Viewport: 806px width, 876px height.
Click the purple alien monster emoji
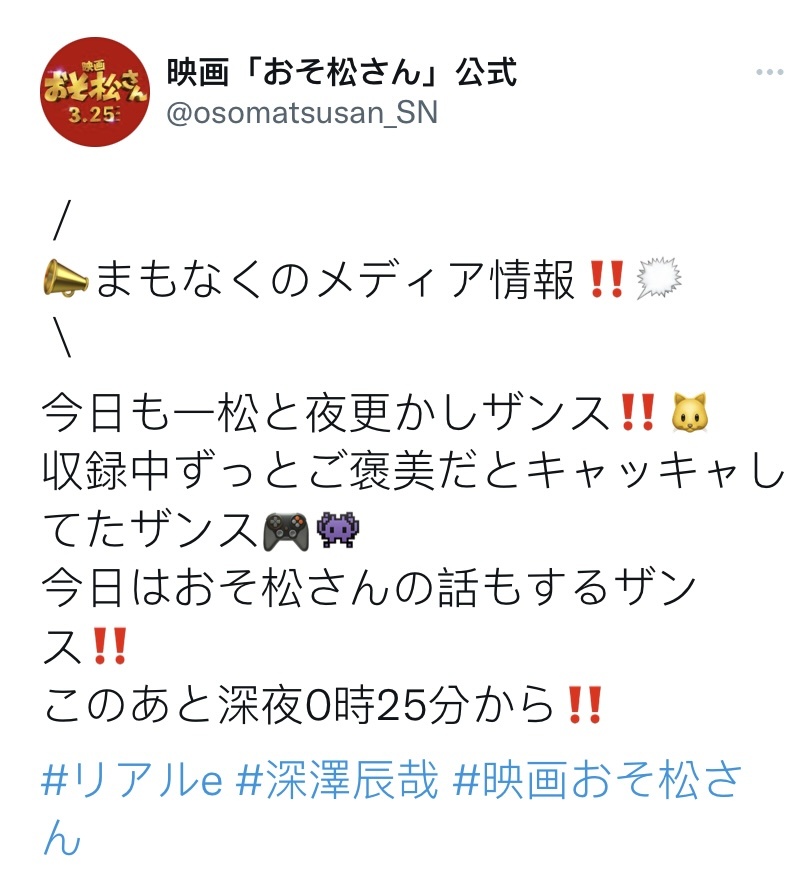tap(338, 530)
